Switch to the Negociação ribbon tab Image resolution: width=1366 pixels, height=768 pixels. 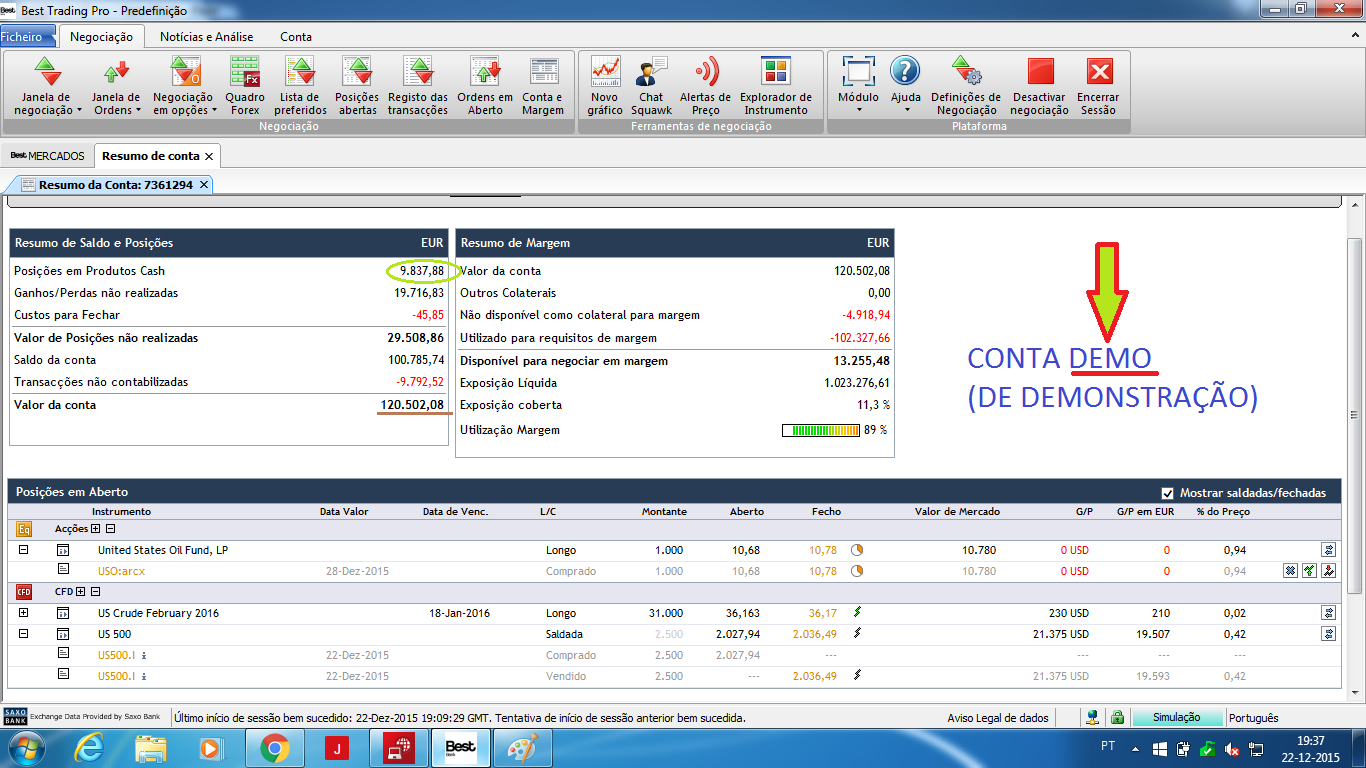(101, 37)
